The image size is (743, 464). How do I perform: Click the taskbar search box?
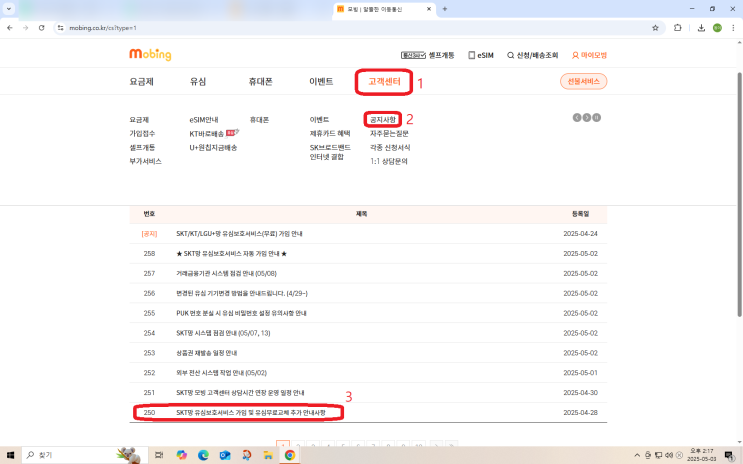coord(85,455)
